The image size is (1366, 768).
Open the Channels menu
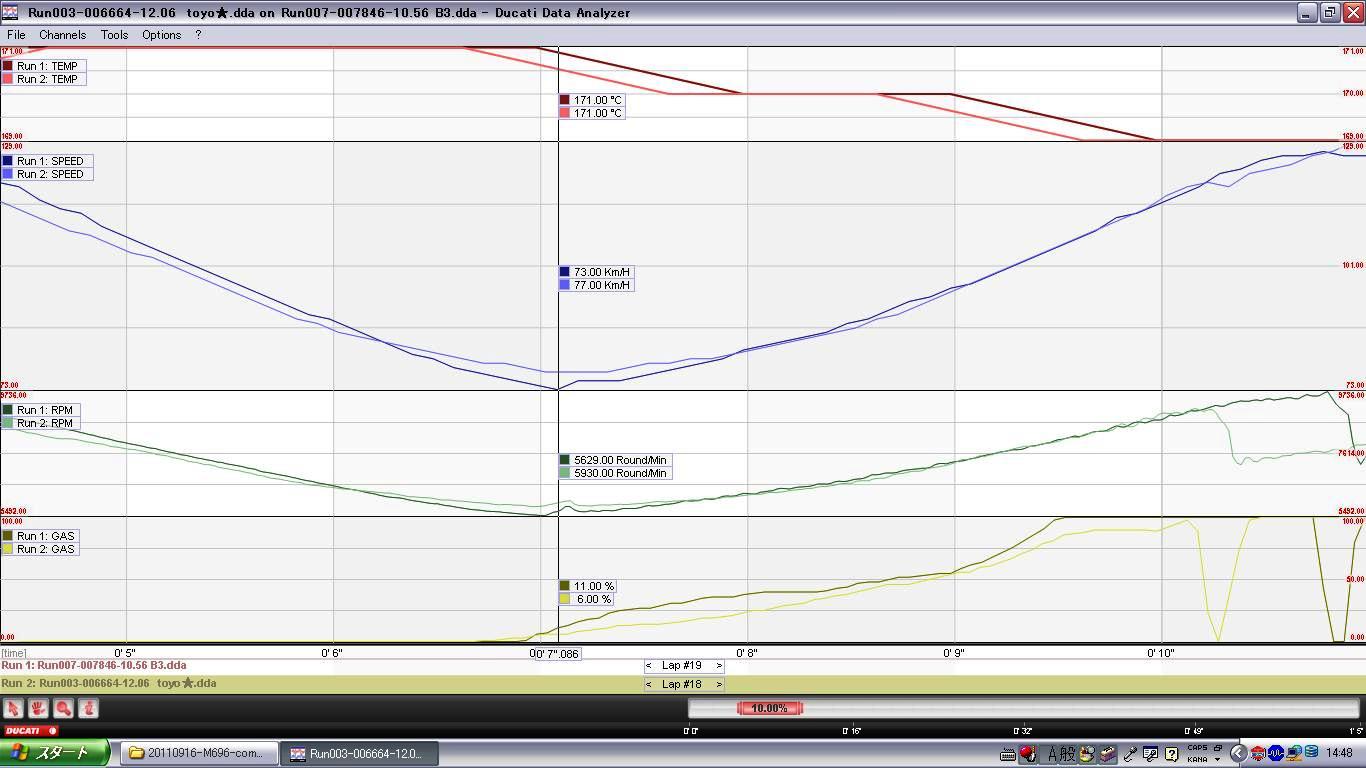(x=62, y=34)
